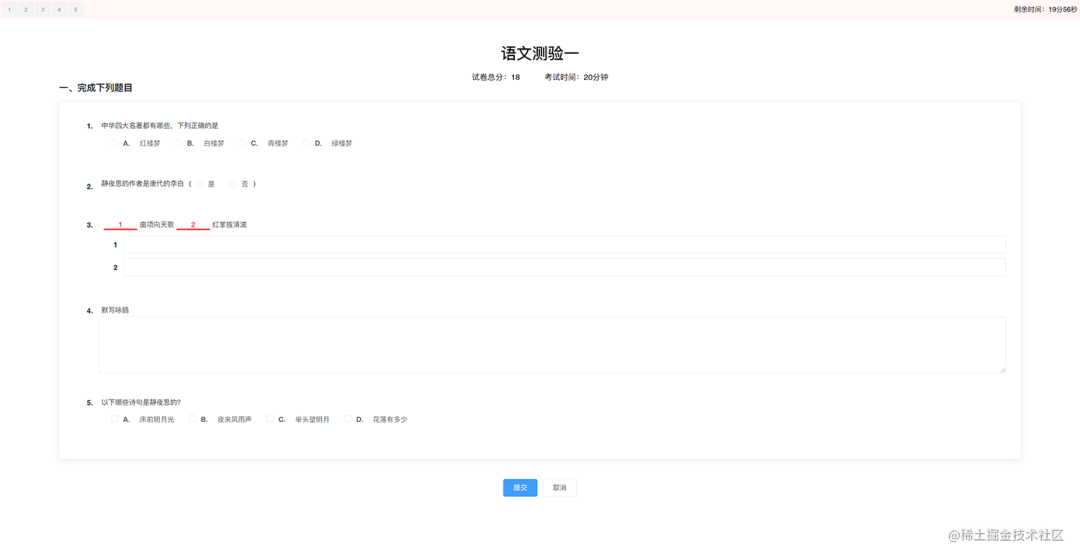Jump to question 5 in navigator
Screen dimensions: 1080x558
coord(76,10)
